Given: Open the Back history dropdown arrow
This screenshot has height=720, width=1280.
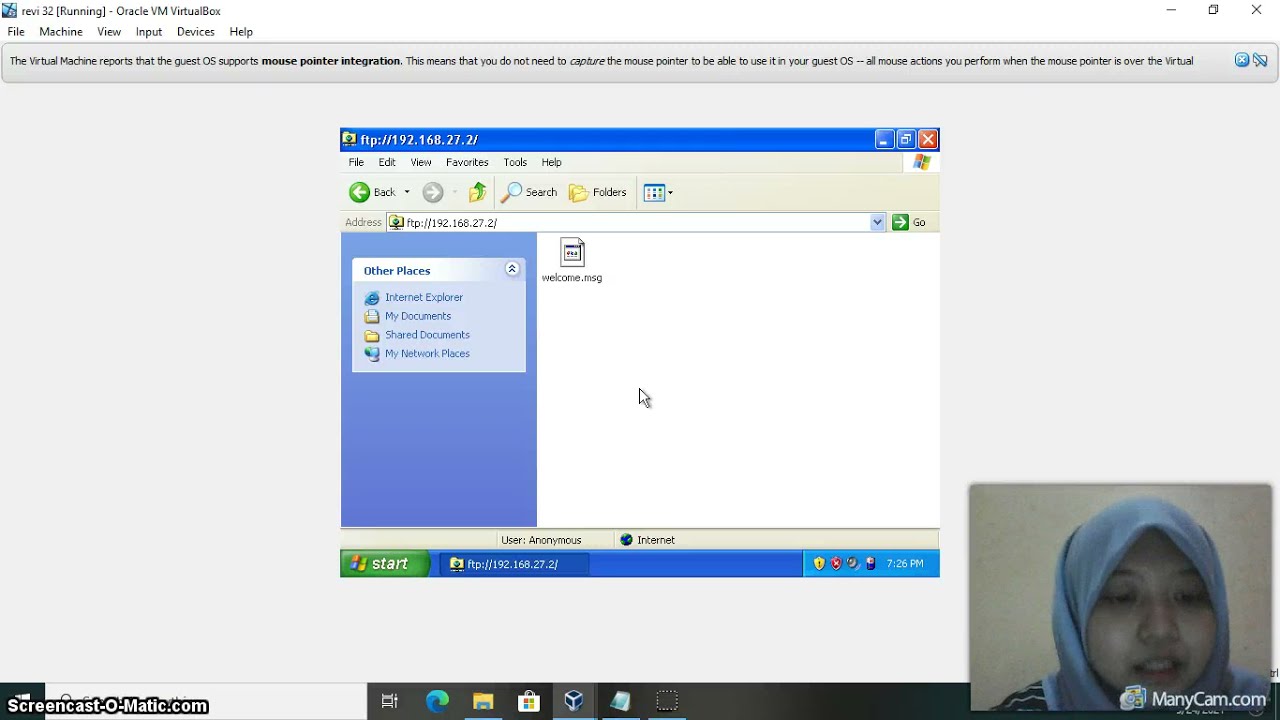Looking at the screenshot, I should point(407,192).
